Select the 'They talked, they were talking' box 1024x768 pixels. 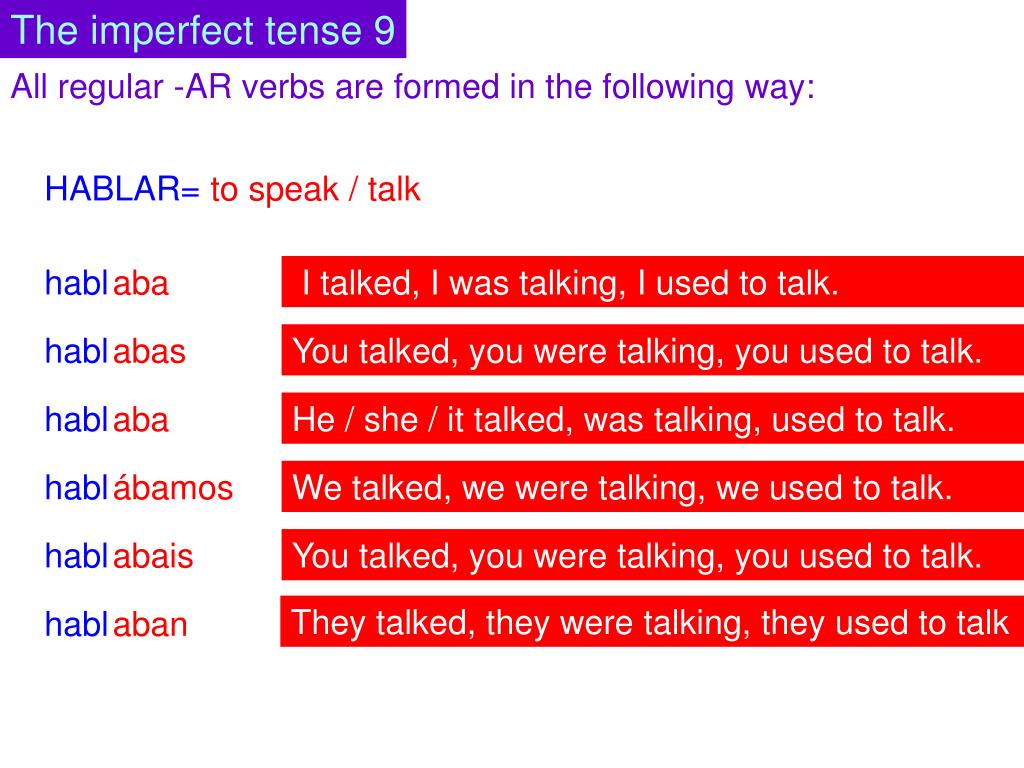(x=652, y=621)
